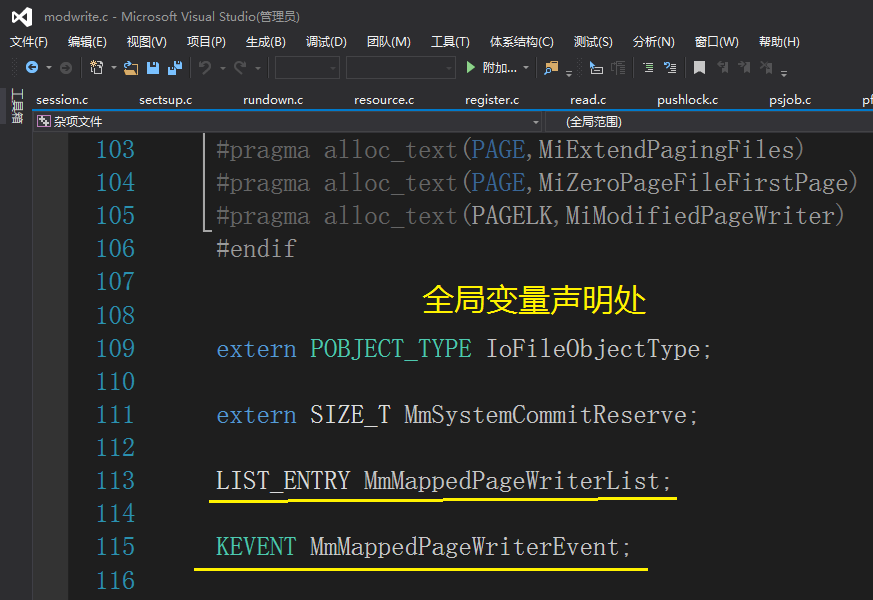Click the Redo arrow icon

click(x=241, y=67)
